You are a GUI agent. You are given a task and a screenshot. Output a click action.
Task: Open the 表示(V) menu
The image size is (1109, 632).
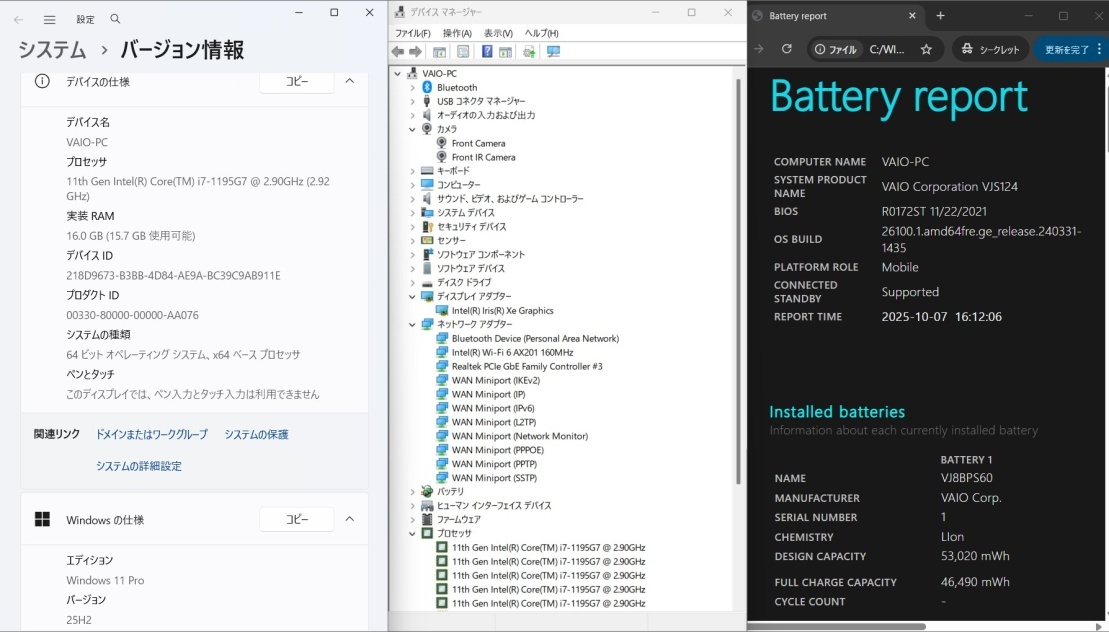(x=498, y=33)
